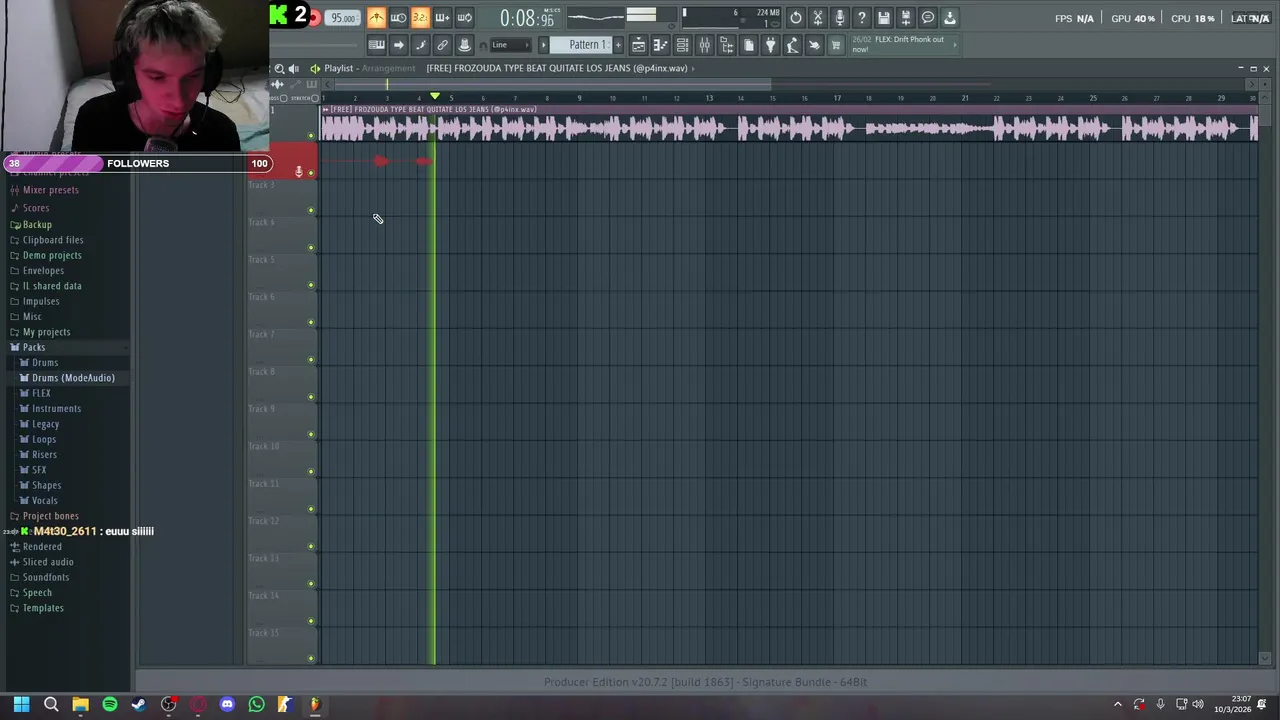The height and width of the screenshot is (720, 1280).
Task: Click the FROZOUDA audio clip waveform
Action: point(788,128)
